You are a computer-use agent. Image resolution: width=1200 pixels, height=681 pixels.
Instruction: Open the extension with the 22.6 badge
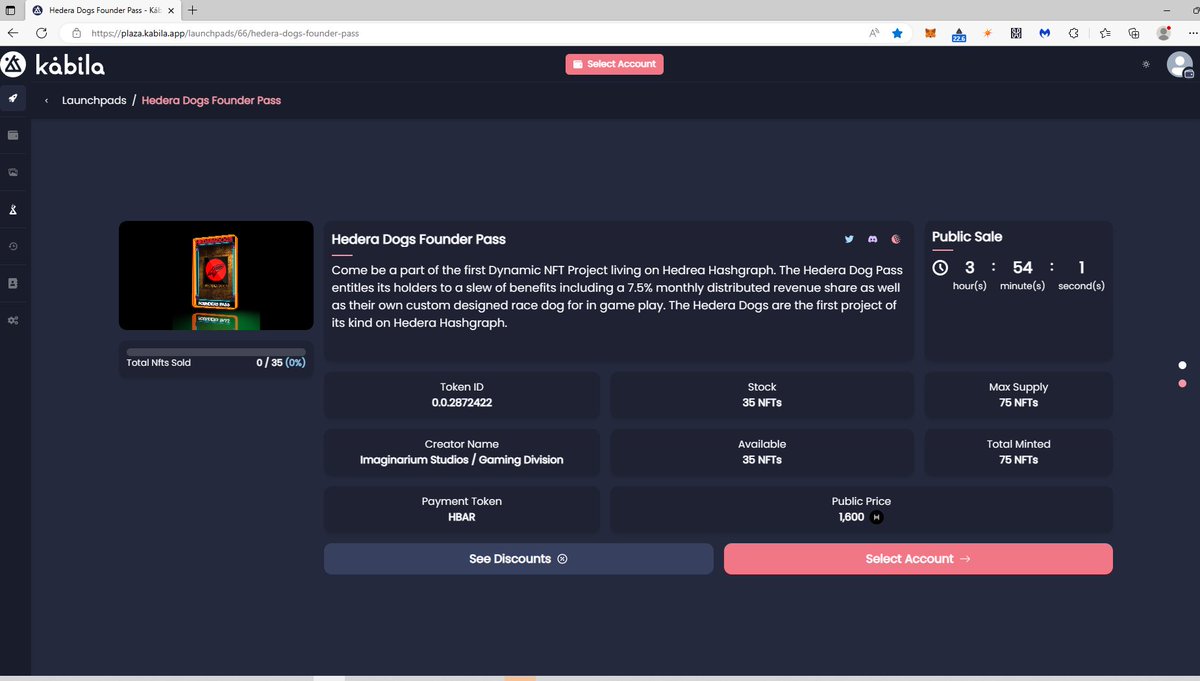(x=958, y=34)
